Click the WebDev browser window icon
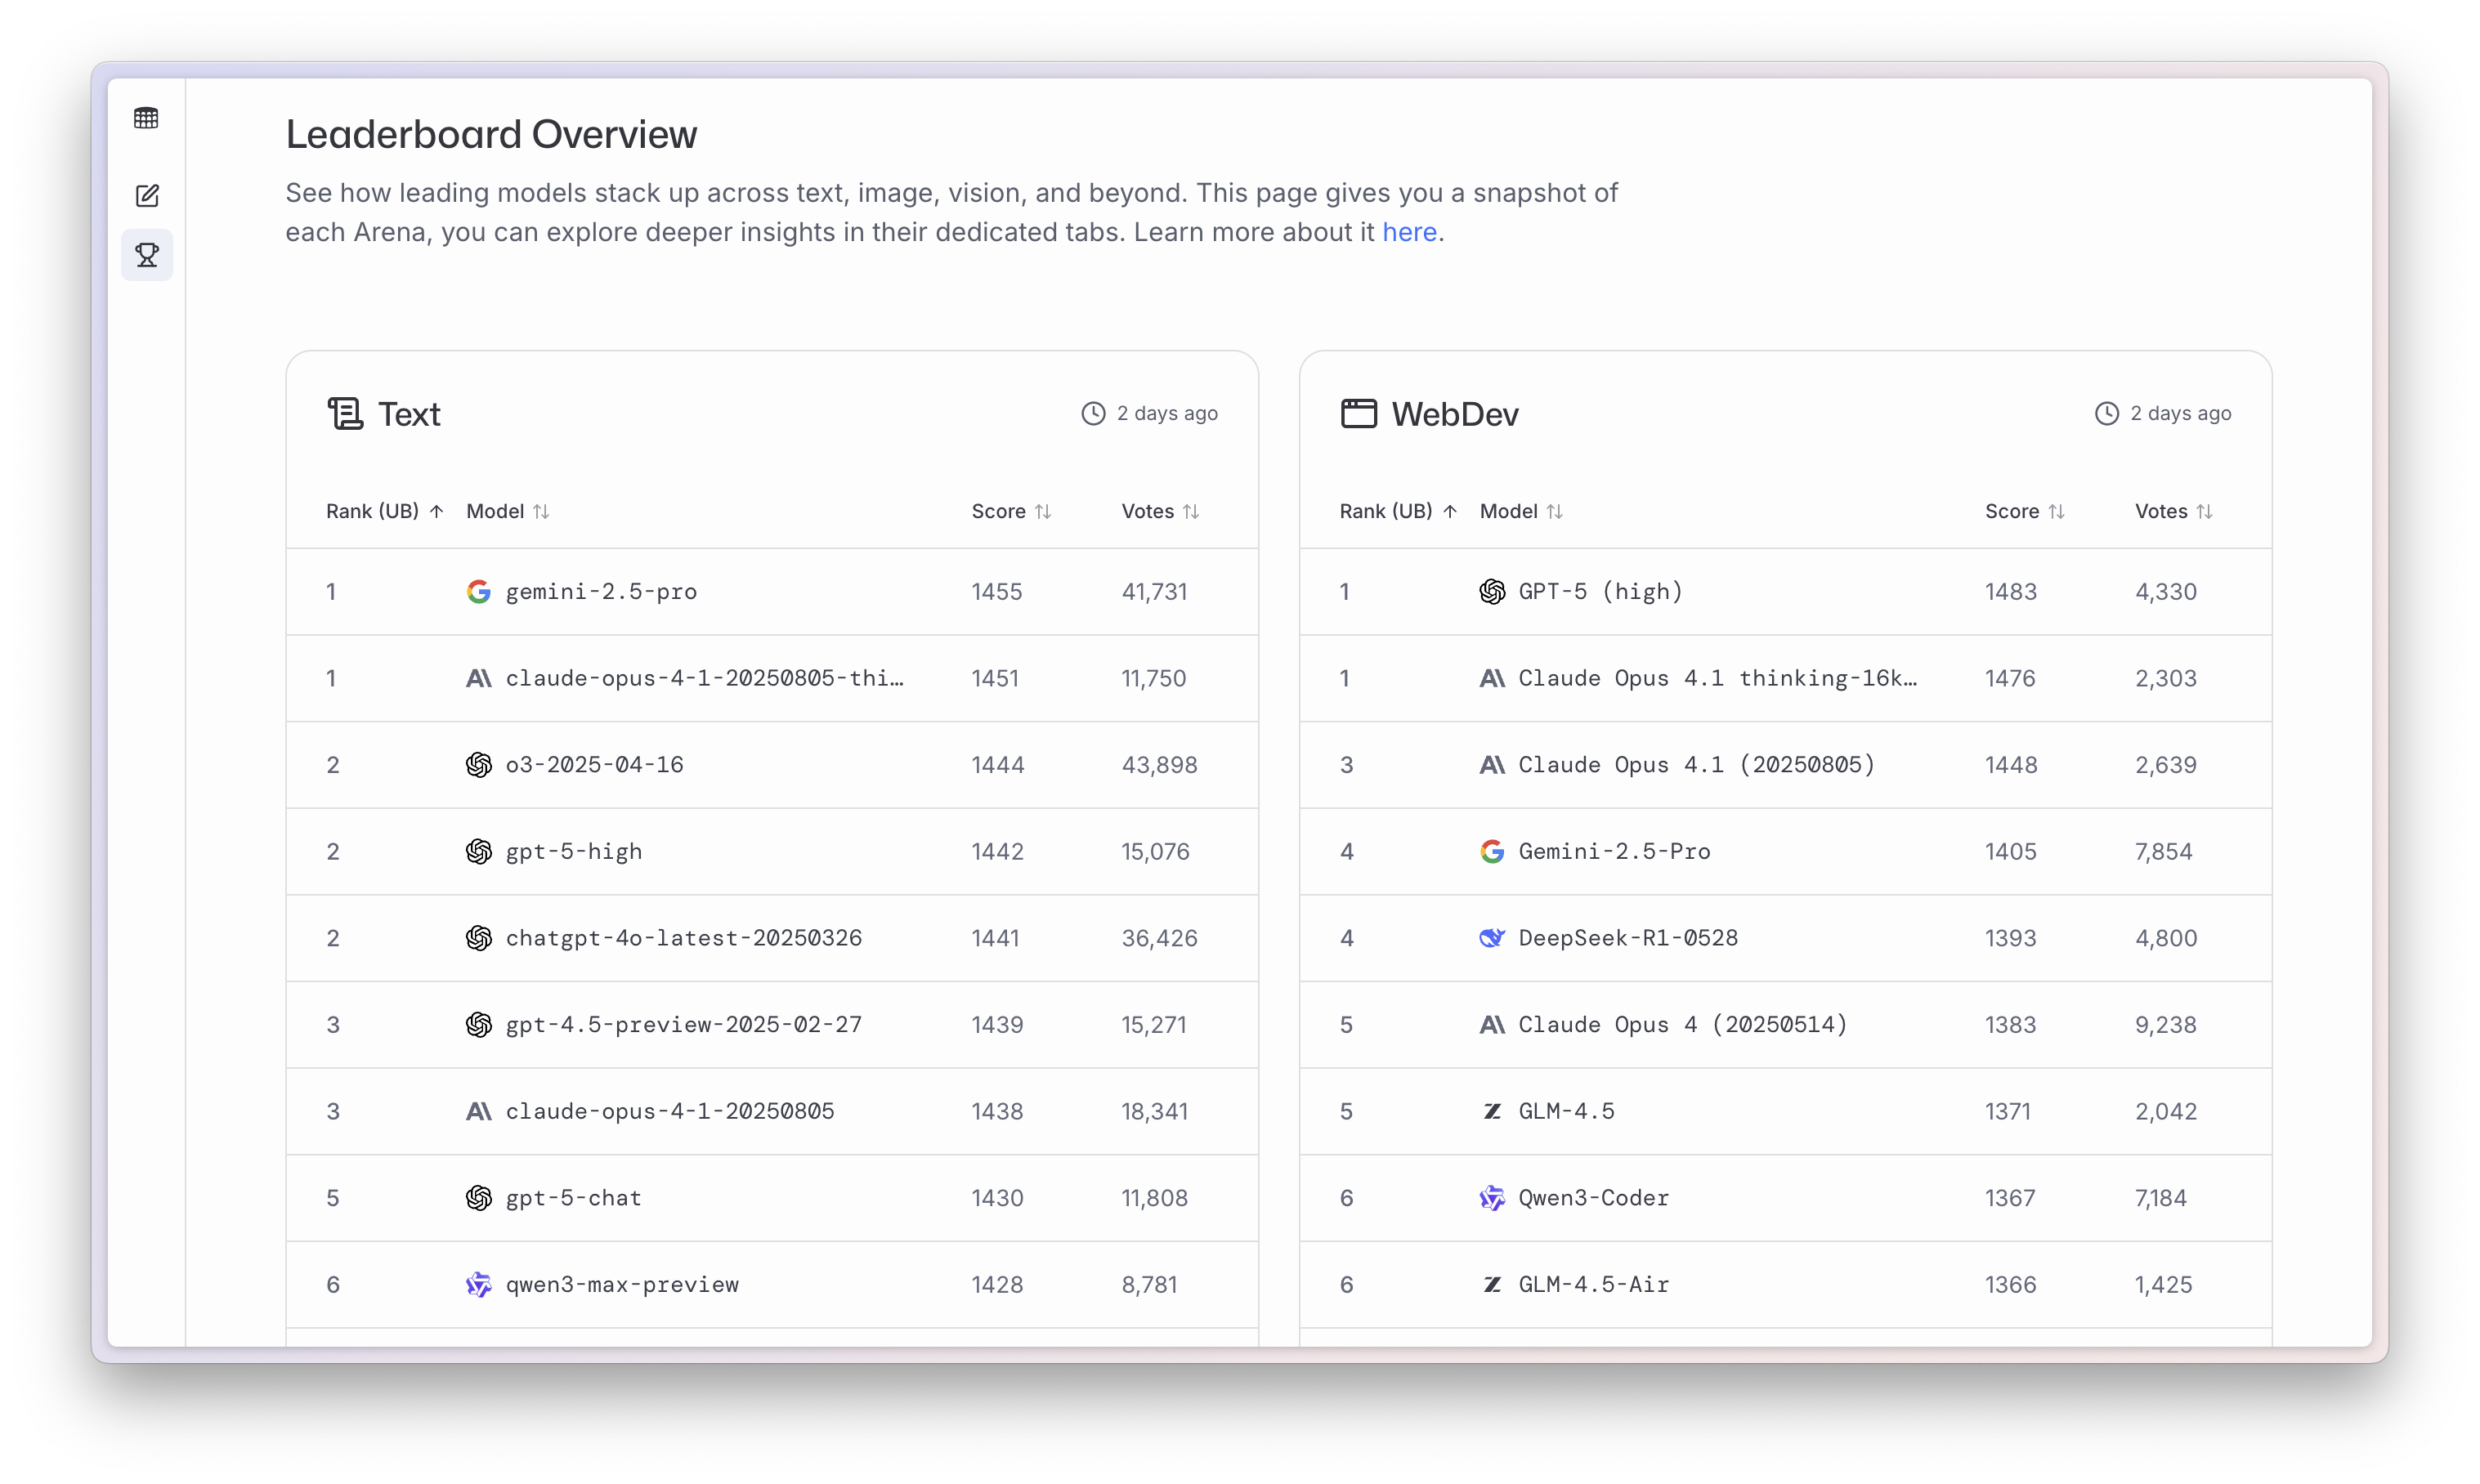 1358,413
